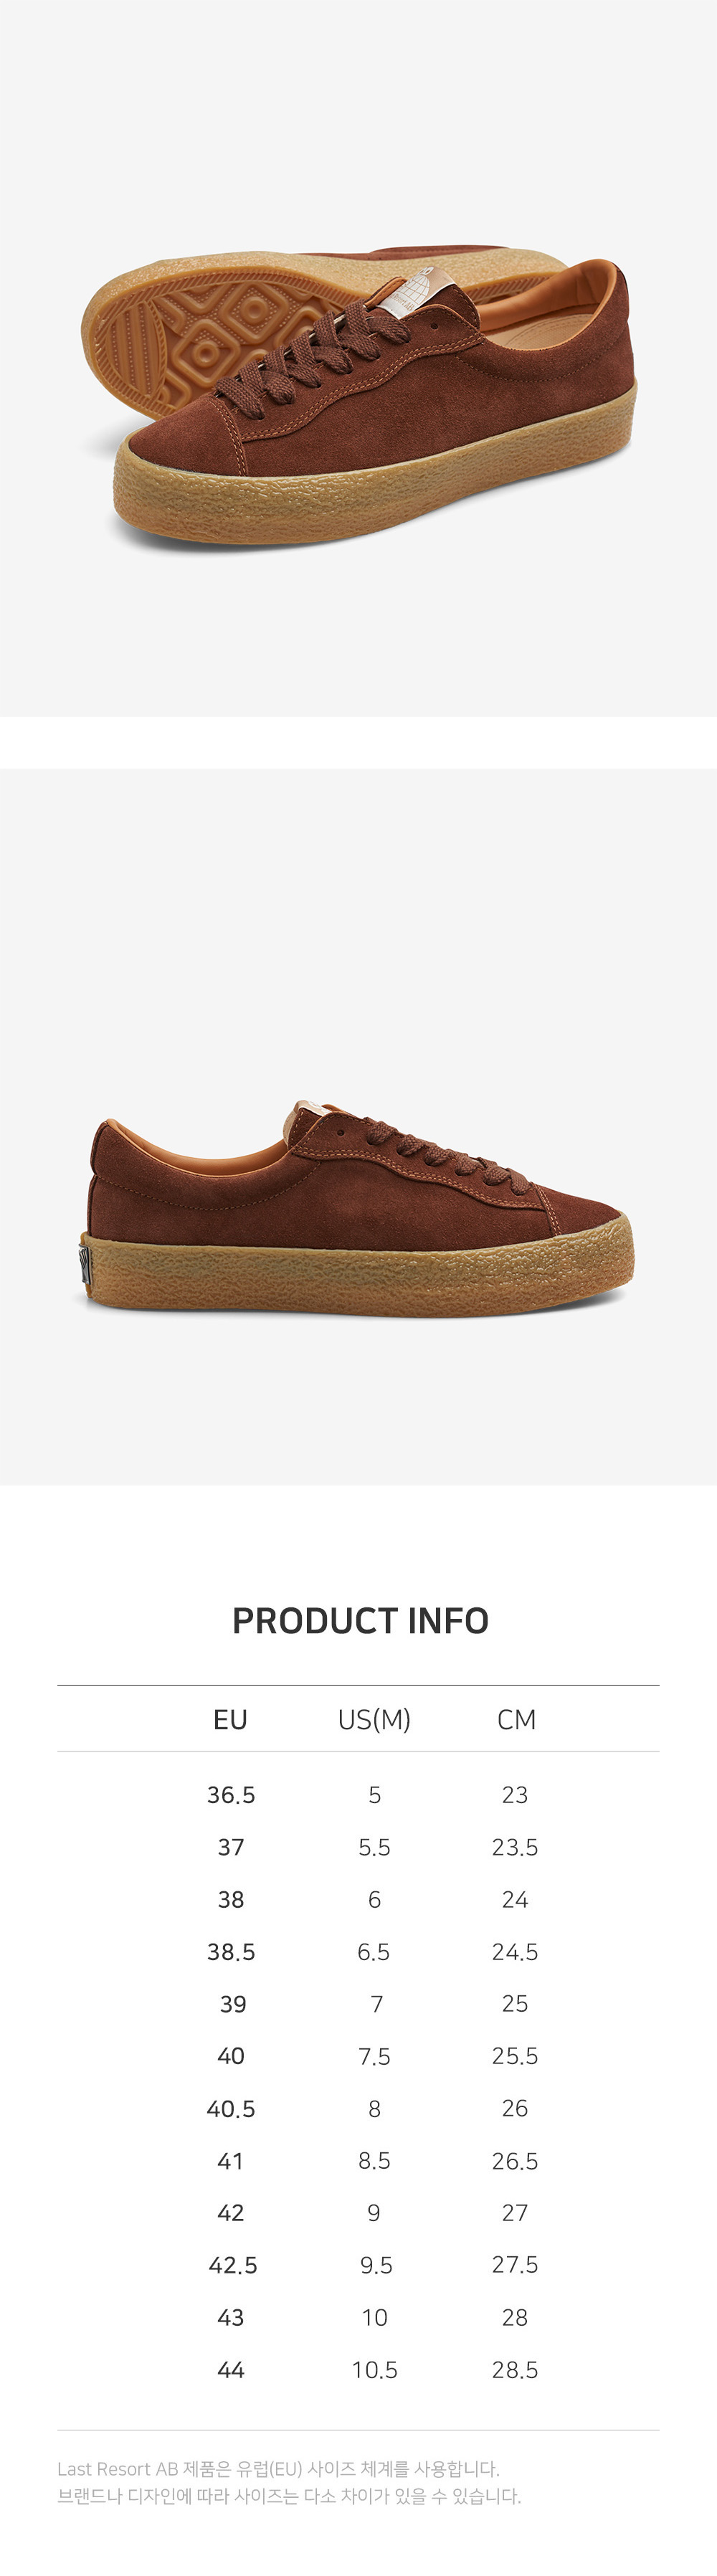The width and height of the screenshot is (717, 2576).
Task: Click EU size 42.5 entry
Action: pyautogui.click(x=233, y=2265)
